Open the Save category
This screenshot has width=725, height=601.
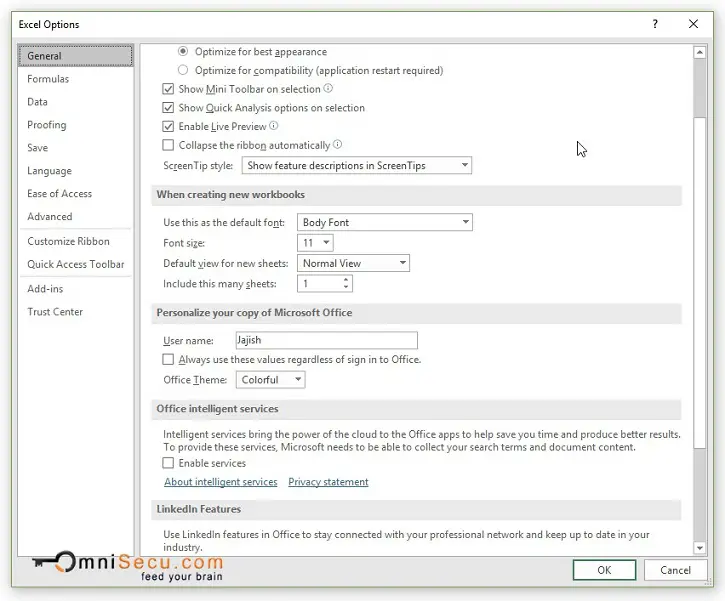[x=76, y=148]
